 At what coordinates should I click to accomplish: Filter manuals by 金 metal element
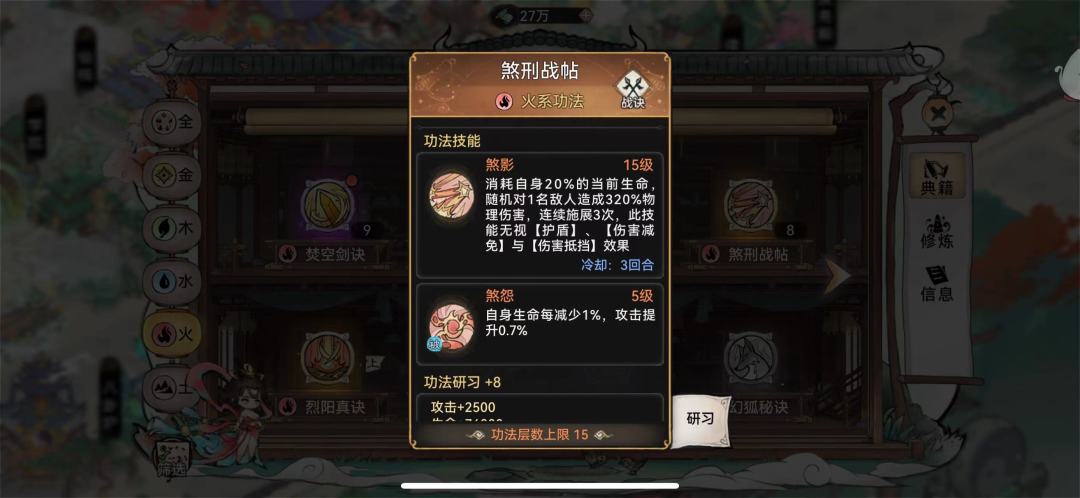172,176
